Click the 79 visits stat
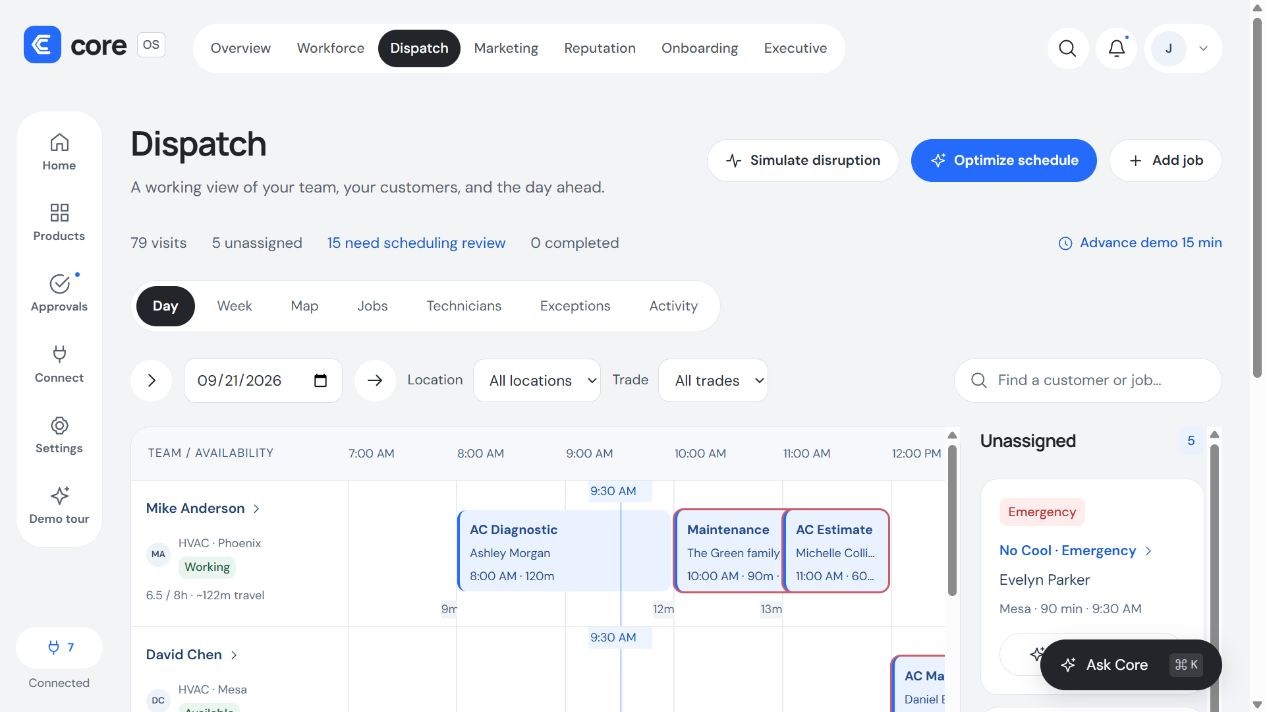This screenshot has height=712, width=1265. [x=159, y=243]
